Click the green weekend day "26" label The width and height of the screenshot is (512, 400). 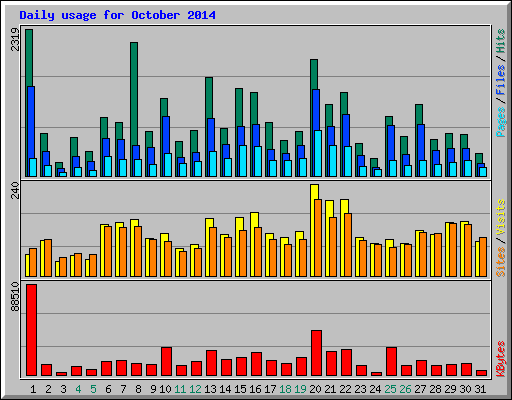[x=405, y=389]
